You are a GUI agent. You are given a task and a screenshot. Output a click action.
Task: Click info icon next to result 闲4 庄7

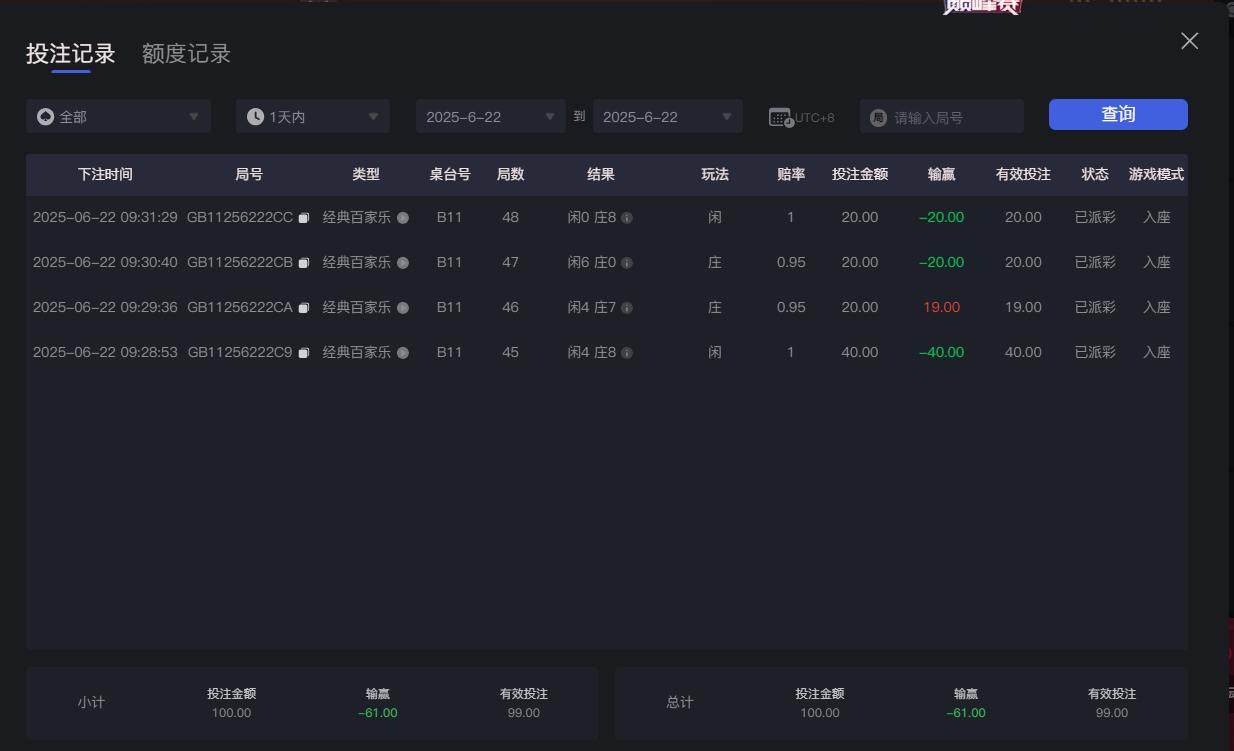click(x=628, y=307)
